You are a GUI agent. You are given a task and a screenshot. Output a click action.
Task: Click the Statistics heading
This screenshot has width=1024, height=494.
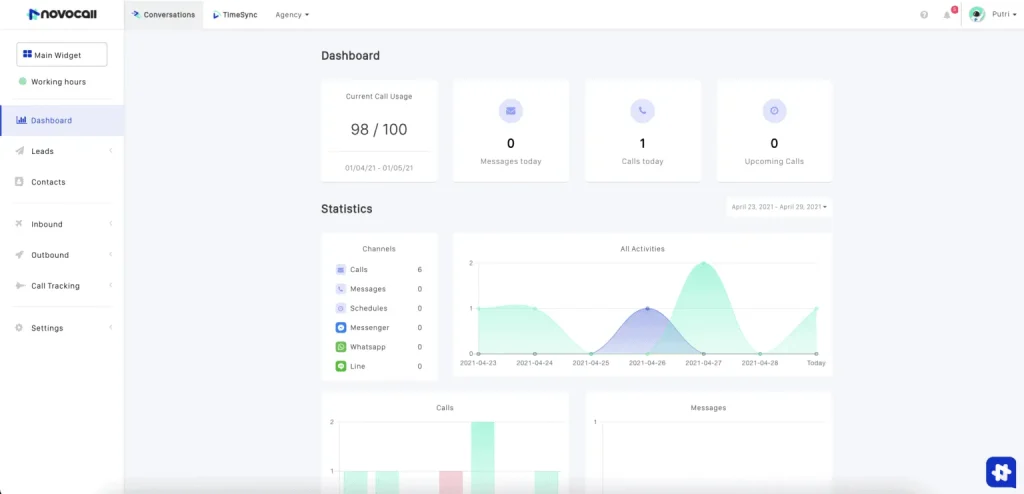347,209
